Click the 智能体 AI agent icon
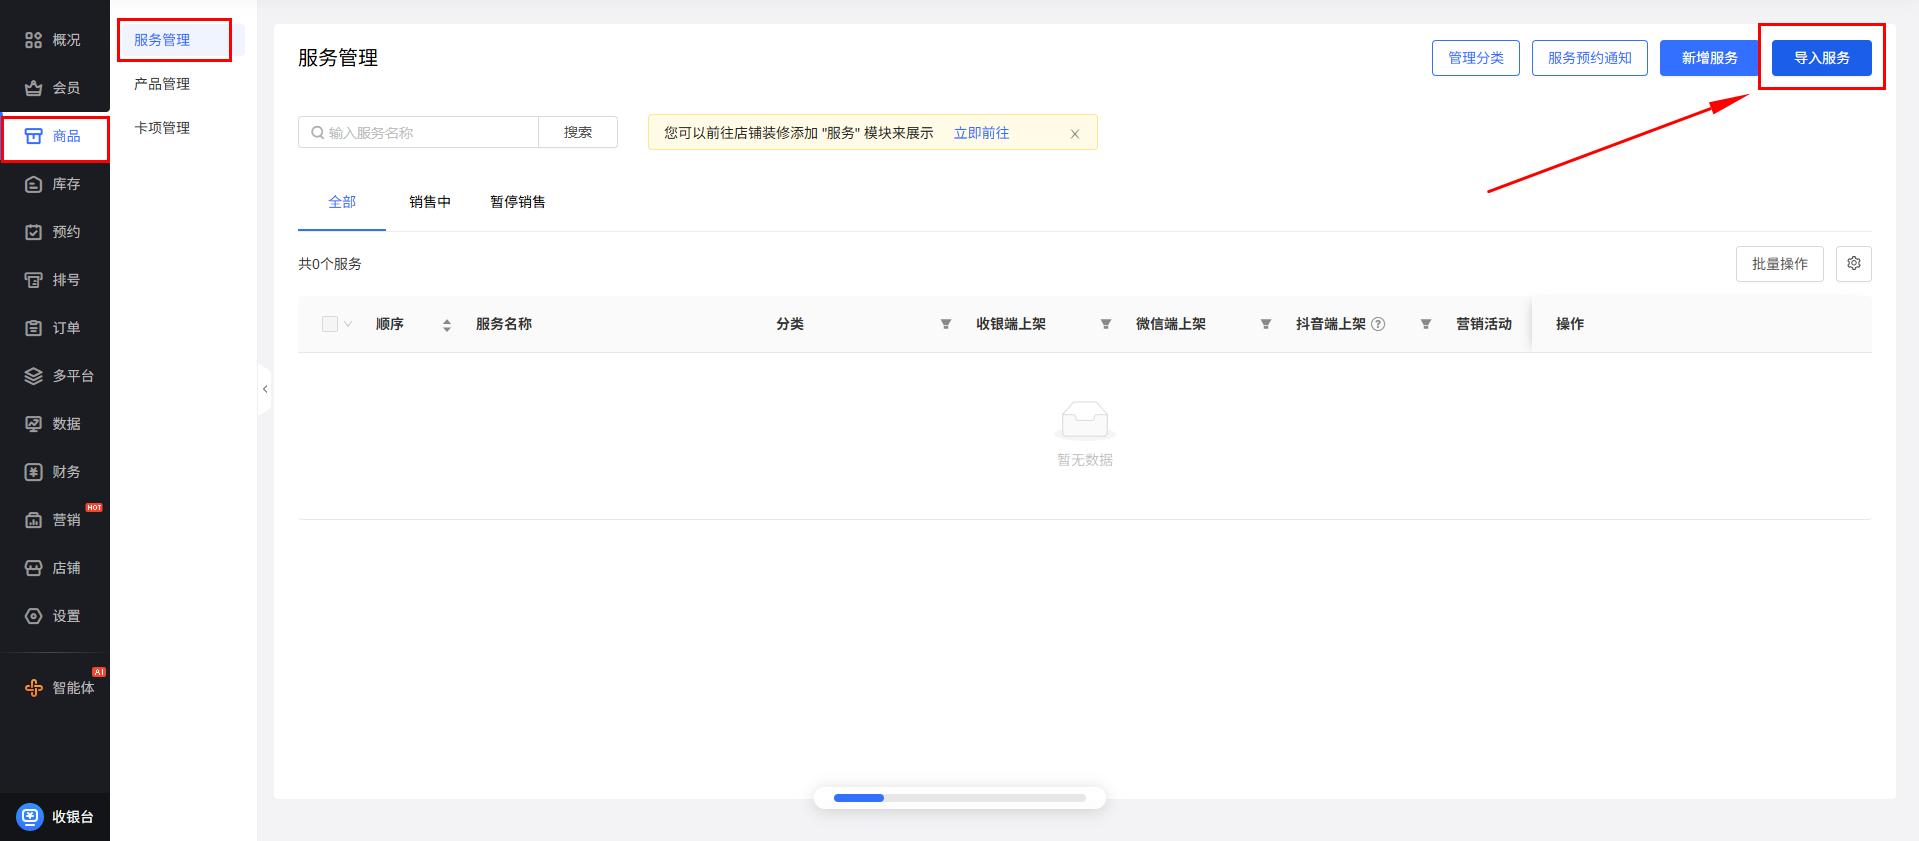Screen dimensions: 1919x841 coord(34,688)
